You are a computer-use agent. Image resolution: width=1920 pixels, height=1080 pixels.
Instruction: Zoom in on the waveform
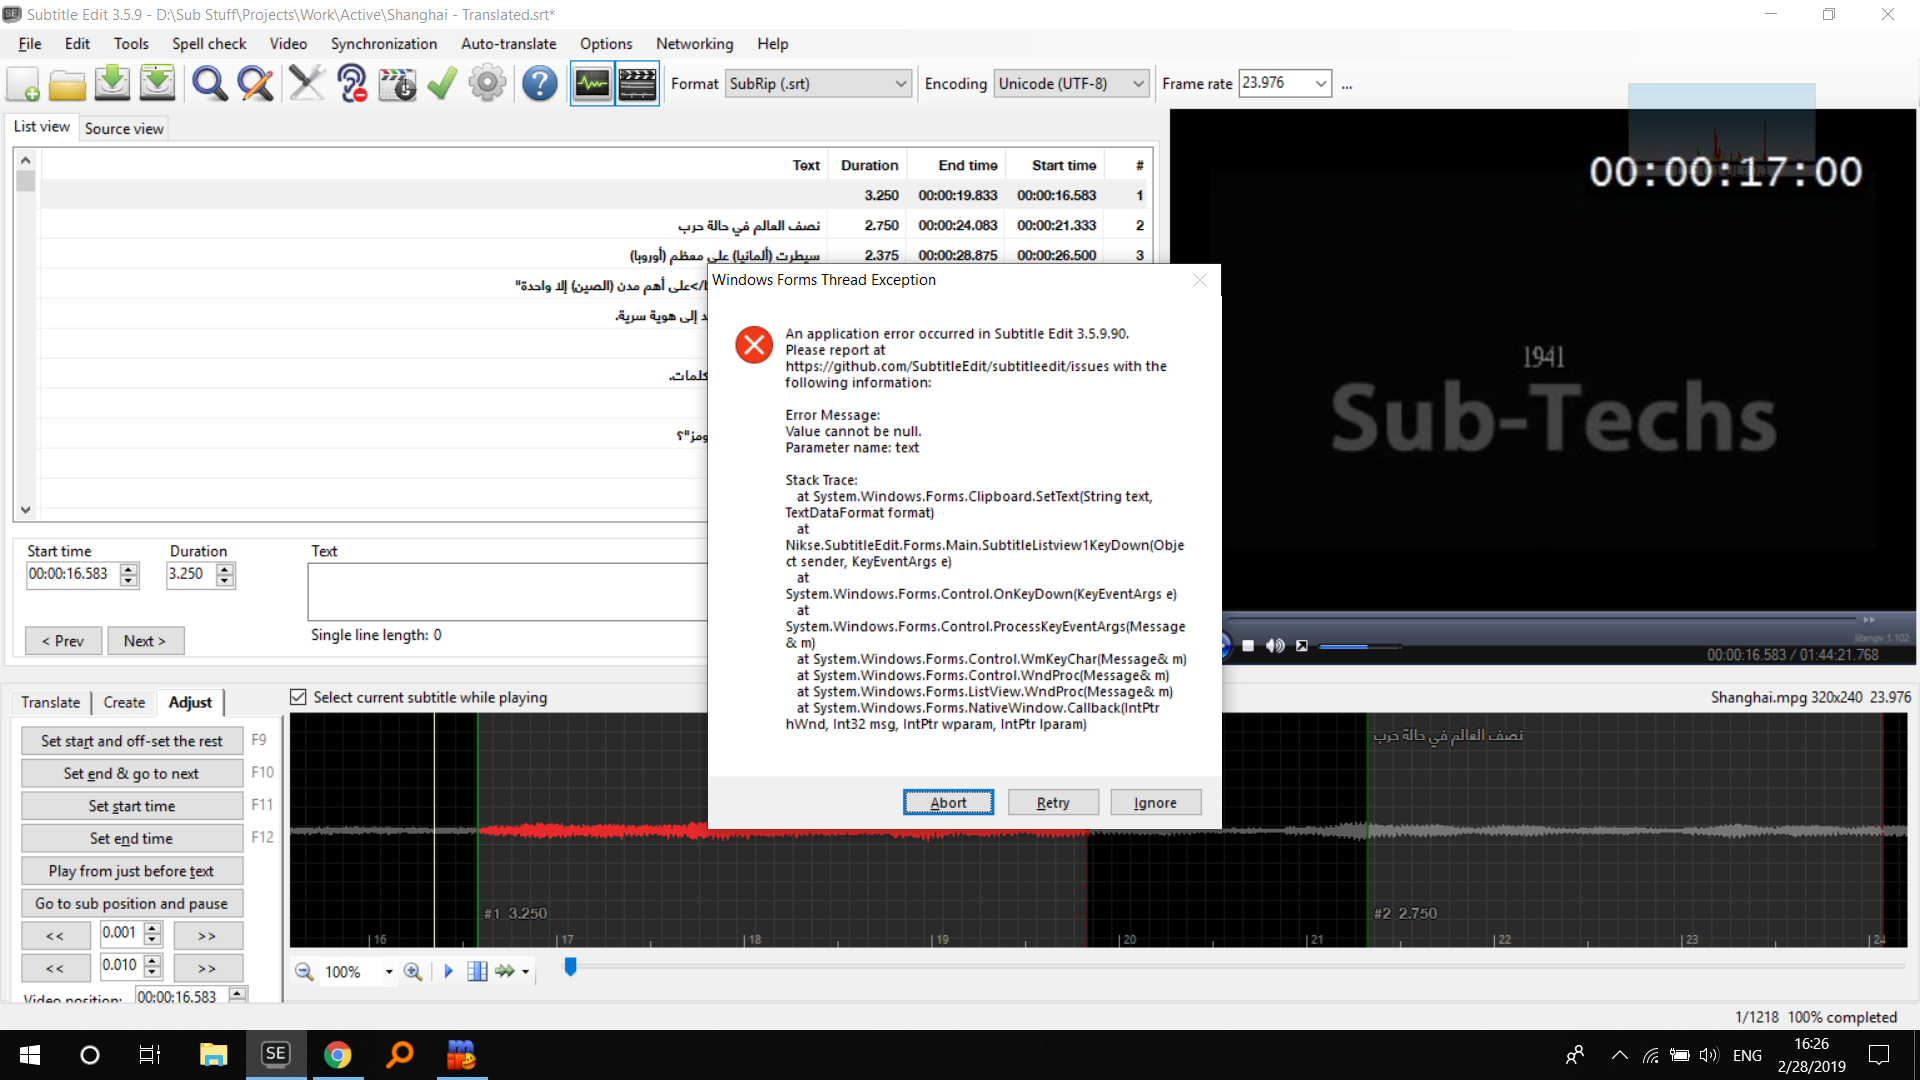click(413, 971)
